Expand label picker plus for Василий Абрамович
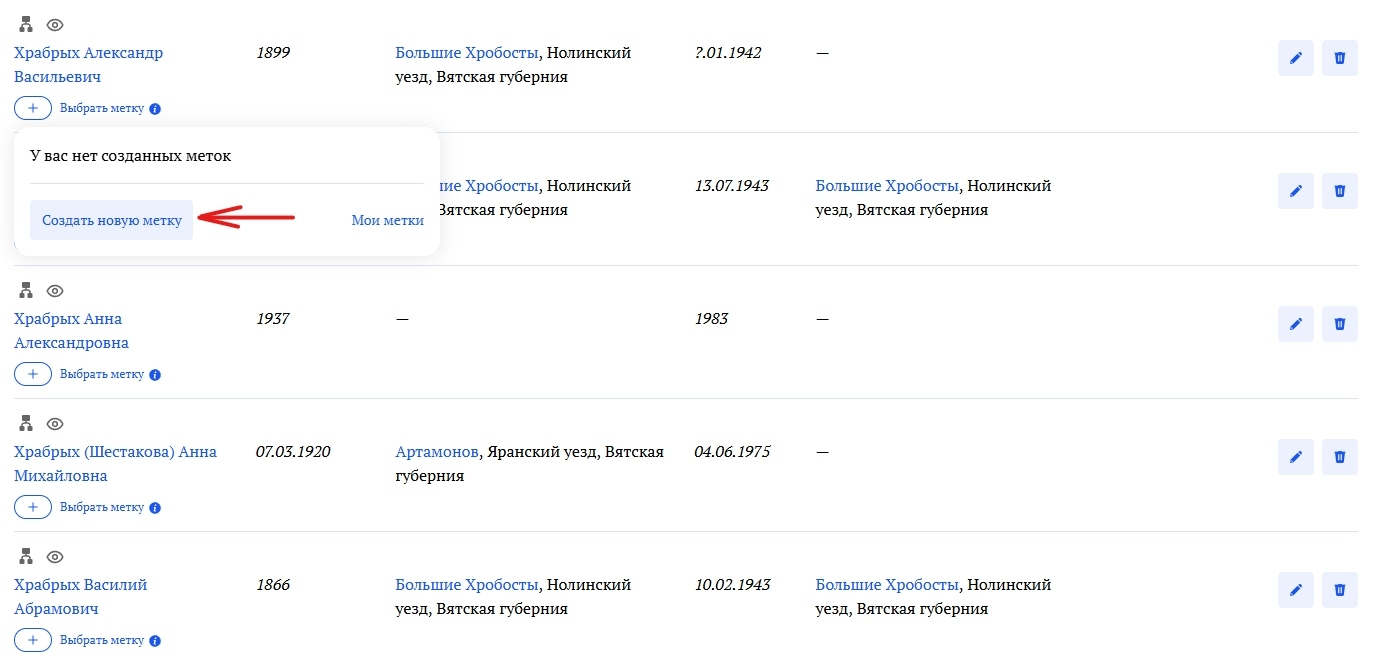This screenshot has height=664, width=1374. (x=33, y=640)
